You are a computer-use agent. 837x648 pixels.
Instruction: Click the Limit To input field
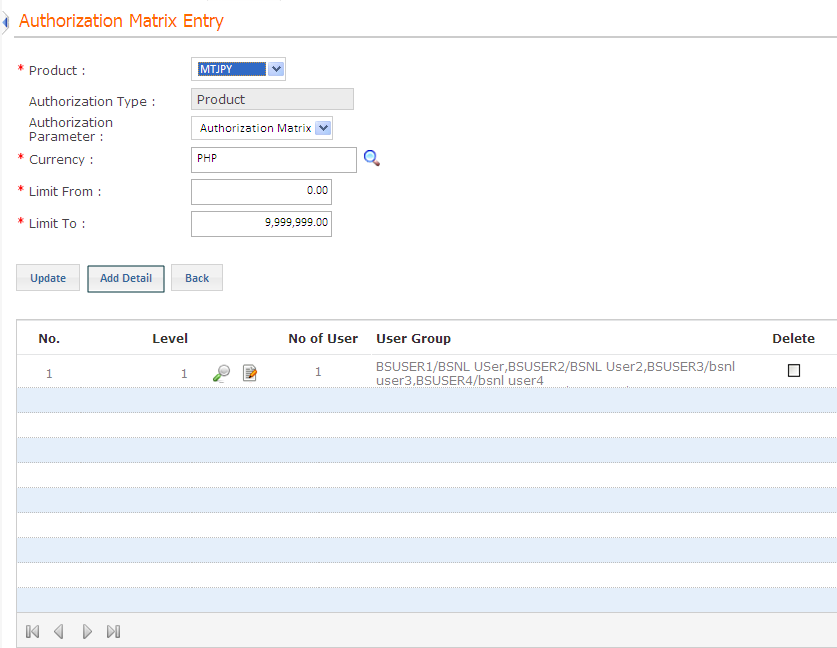click(x=261, y=223)
